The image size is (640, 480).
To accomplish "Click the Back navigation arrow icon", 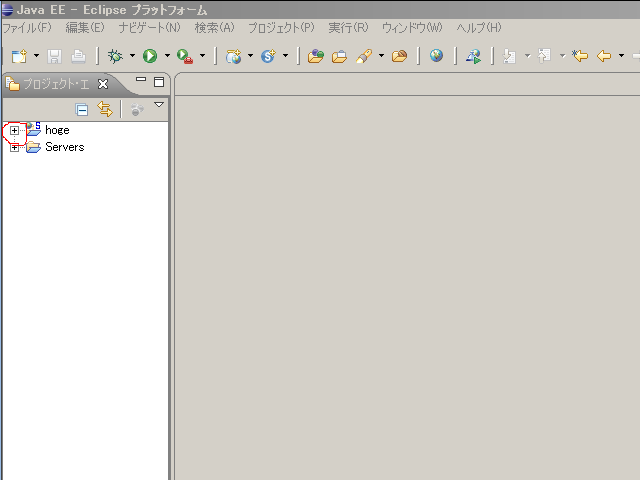I will 604,56.
